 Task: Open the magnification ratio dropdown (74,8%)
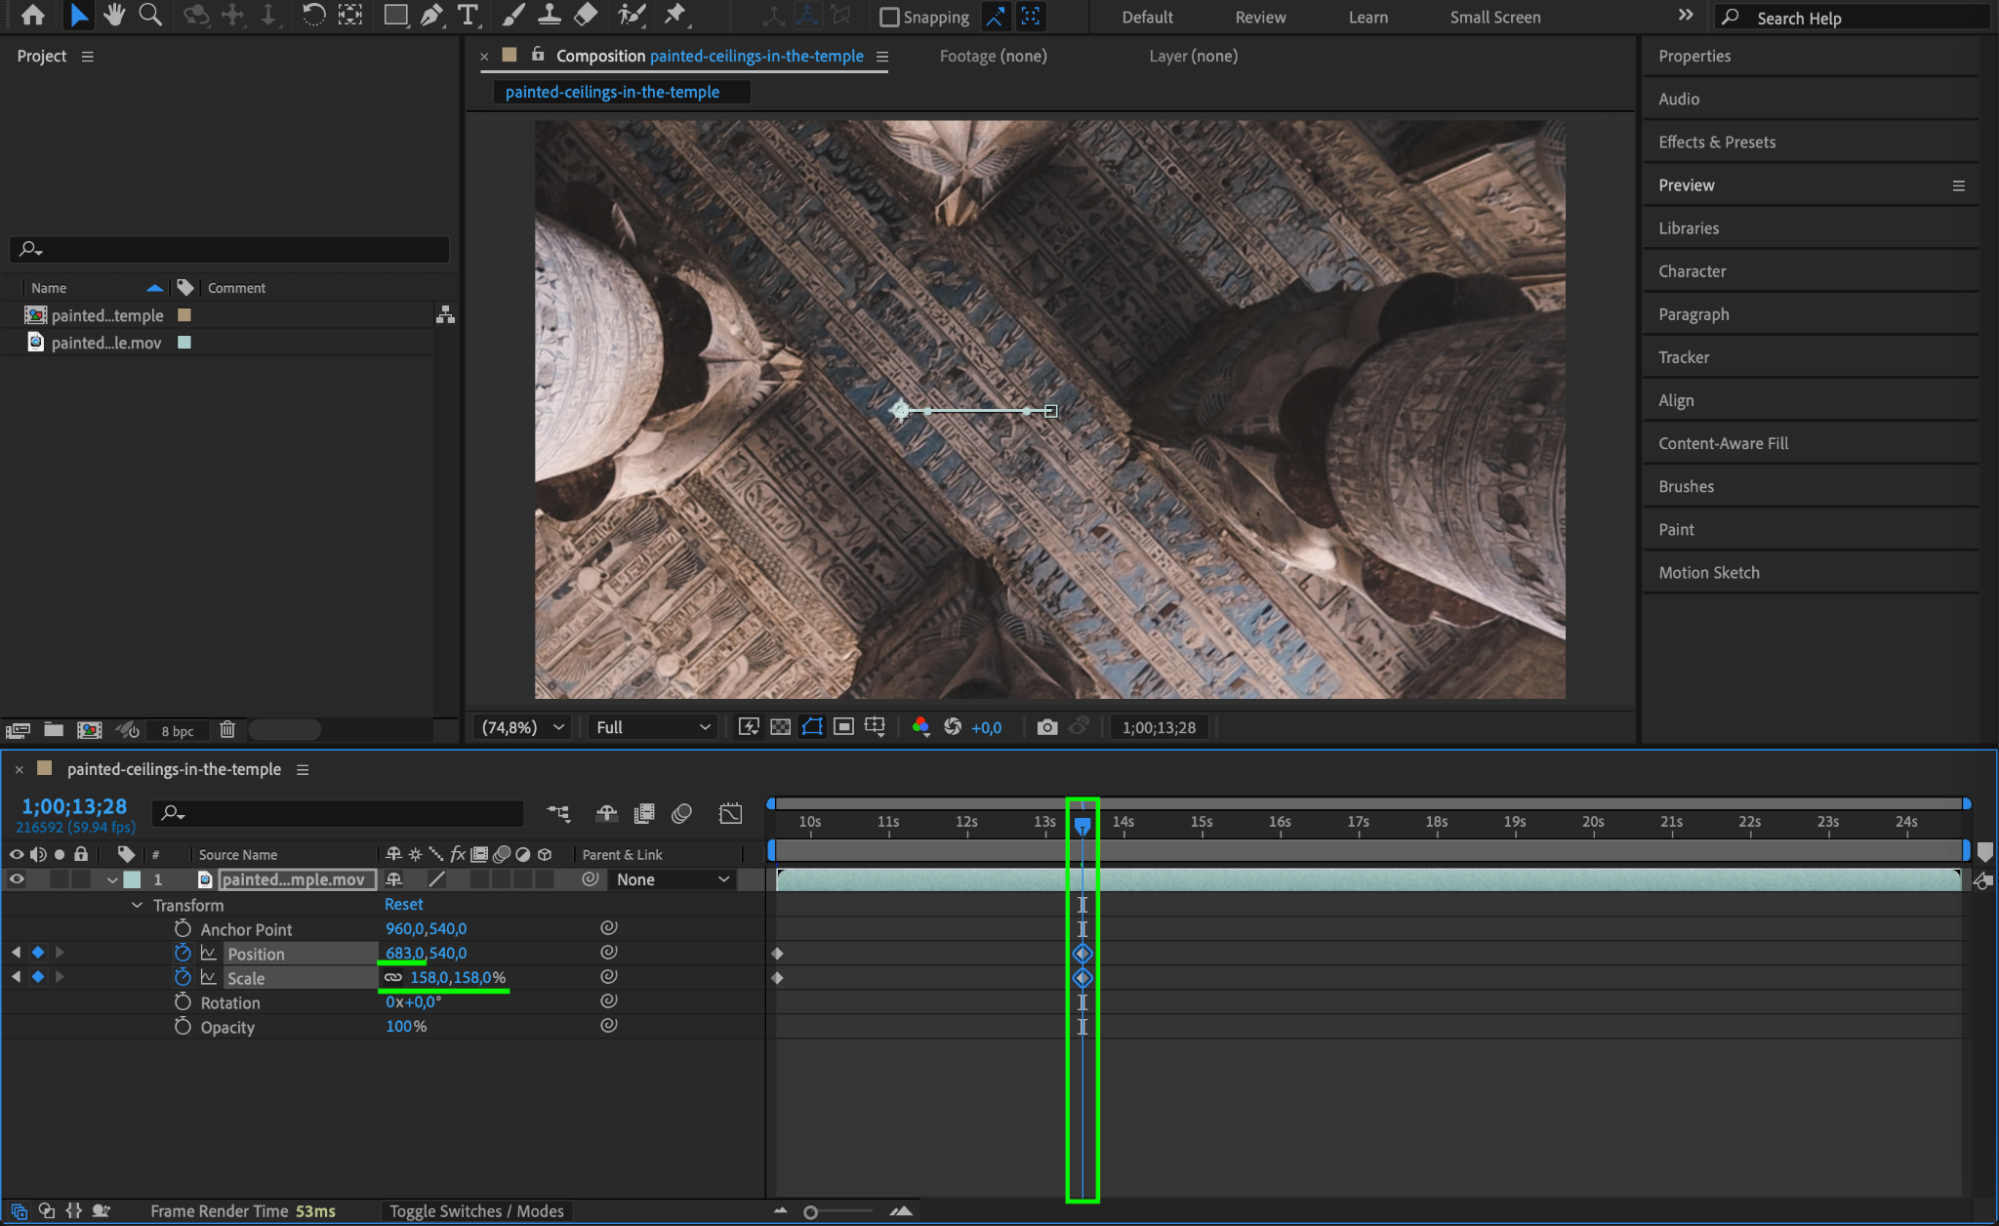click(523, 727)
